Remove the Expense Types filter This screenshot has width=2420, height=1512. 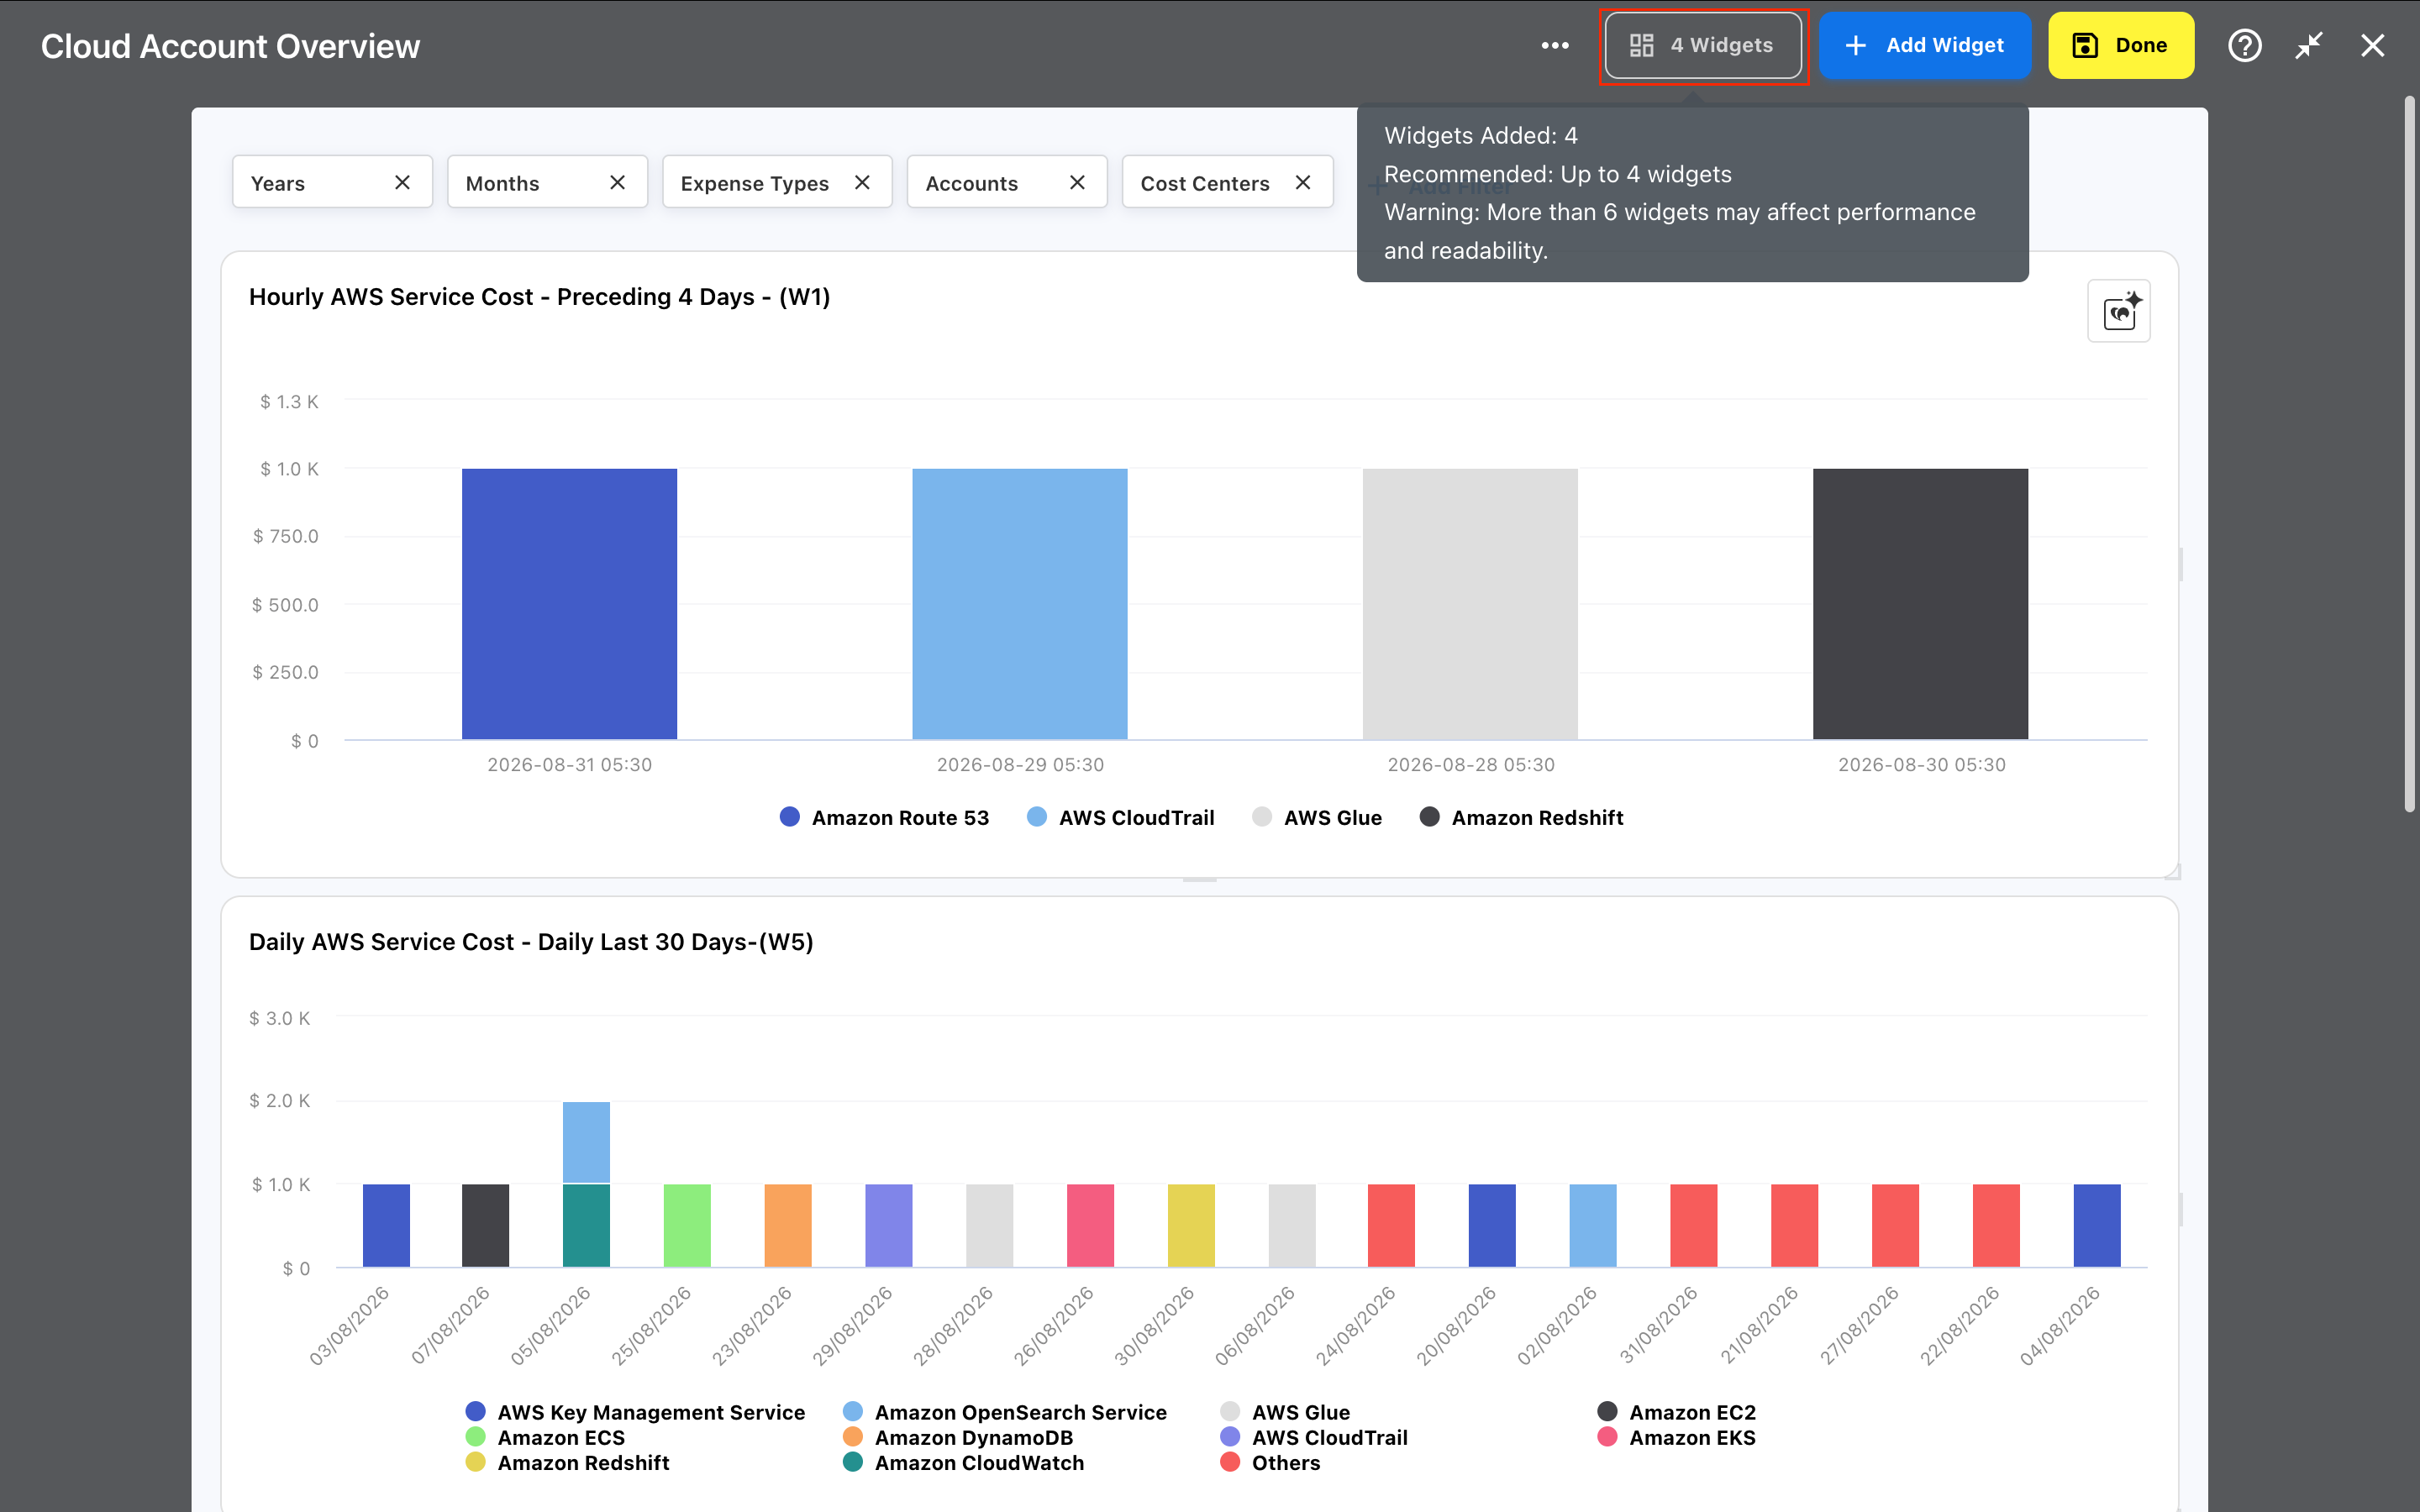(x=862, y=182)
